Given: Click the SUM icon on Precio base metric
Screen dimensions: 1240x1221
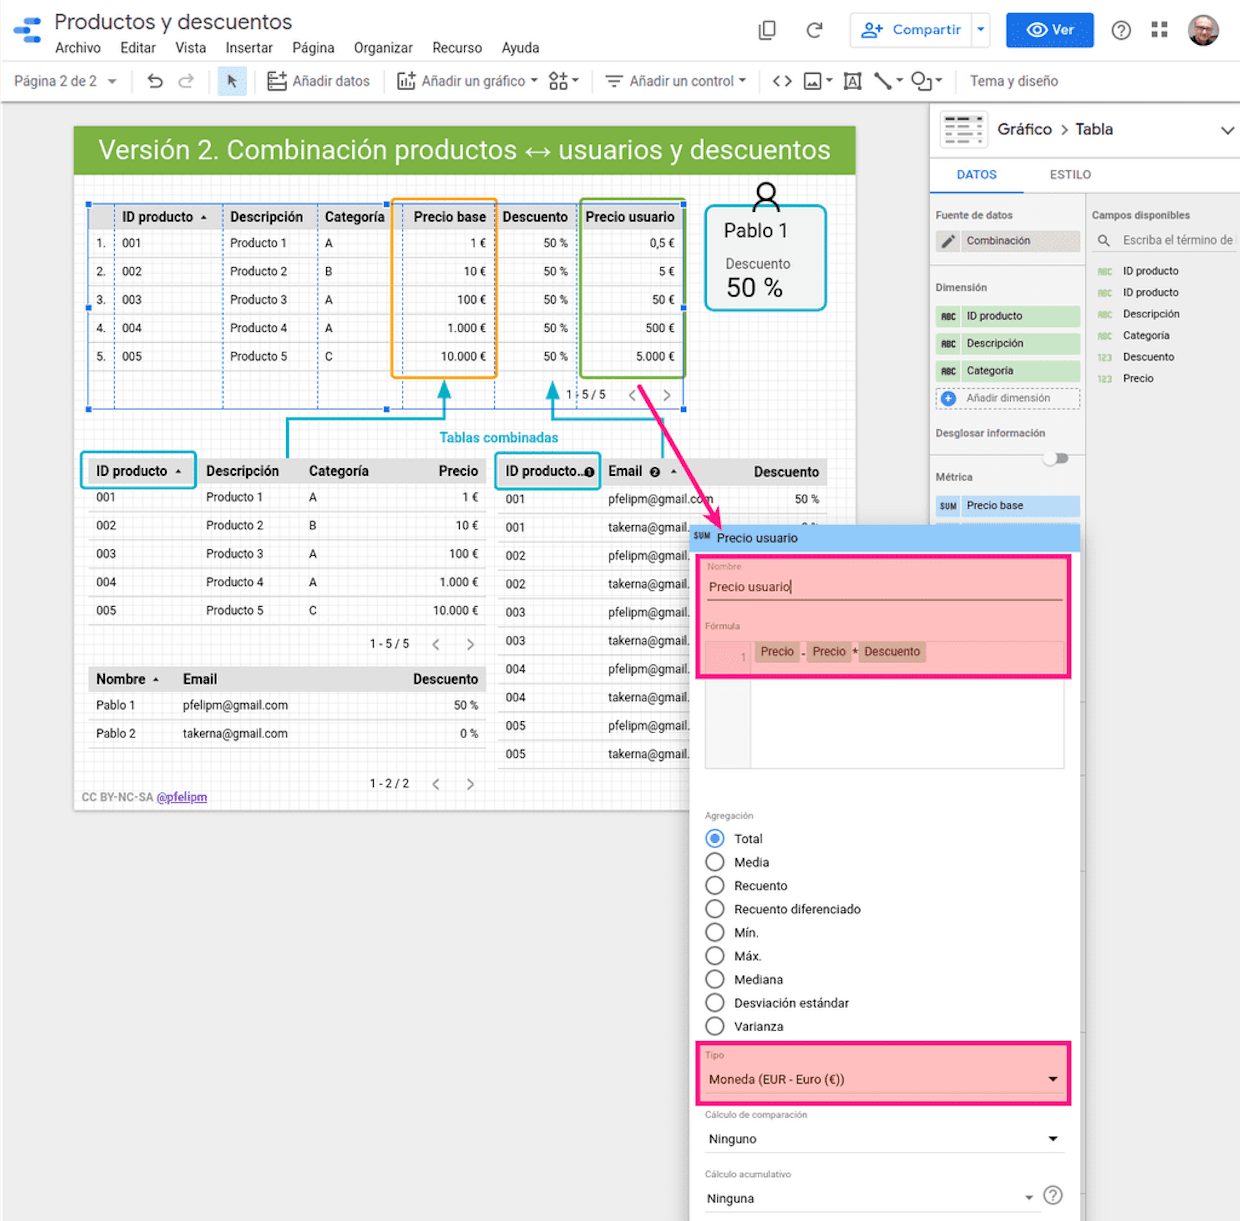Looking at the screenshot, I should (x=948, y=506).
